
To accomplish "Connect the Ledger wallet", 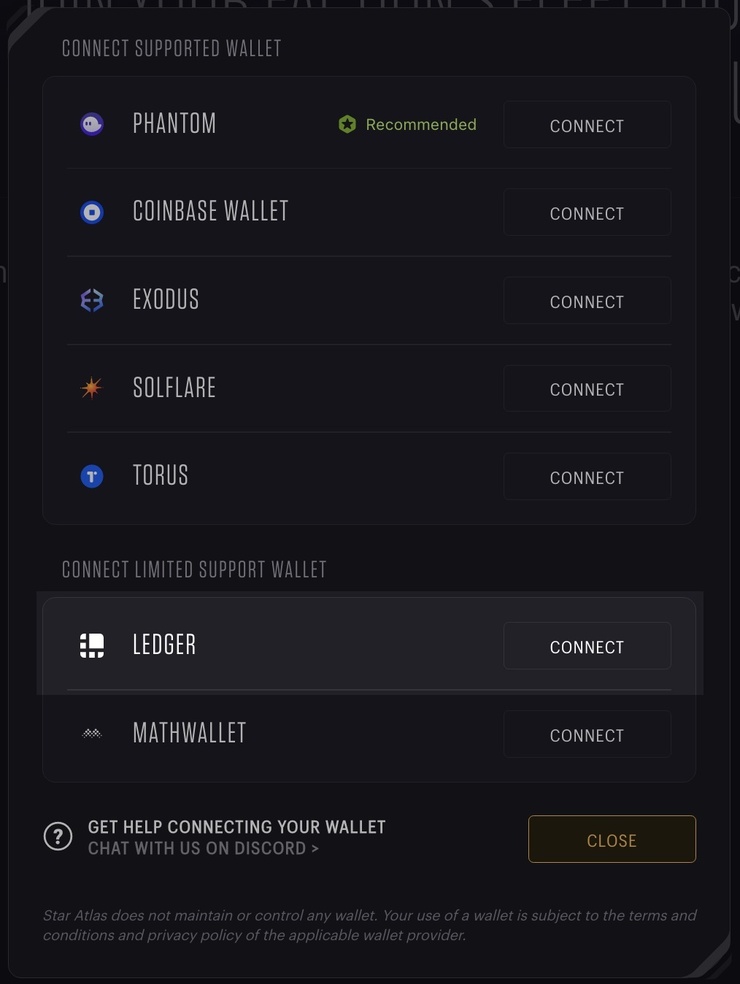I will [587, 646].
